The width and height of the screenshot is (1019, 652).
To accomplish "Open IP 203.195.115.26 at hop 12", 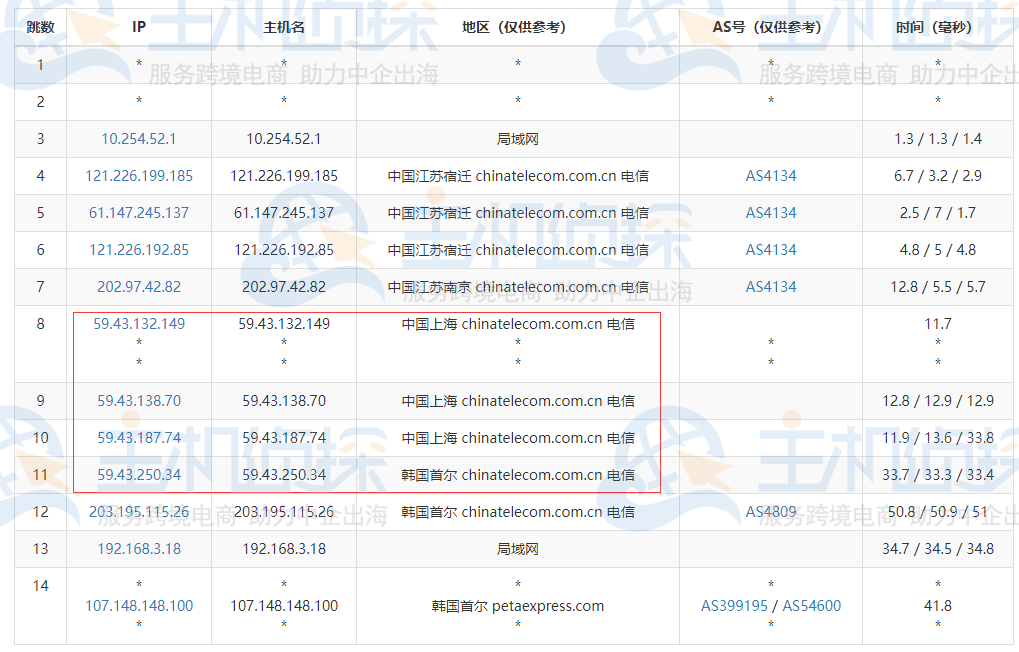I will [x=138, y=511].
